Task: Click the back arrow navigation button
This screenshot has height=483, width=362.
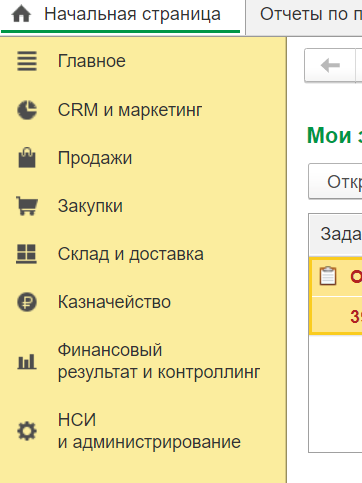Action: point(330,65)
